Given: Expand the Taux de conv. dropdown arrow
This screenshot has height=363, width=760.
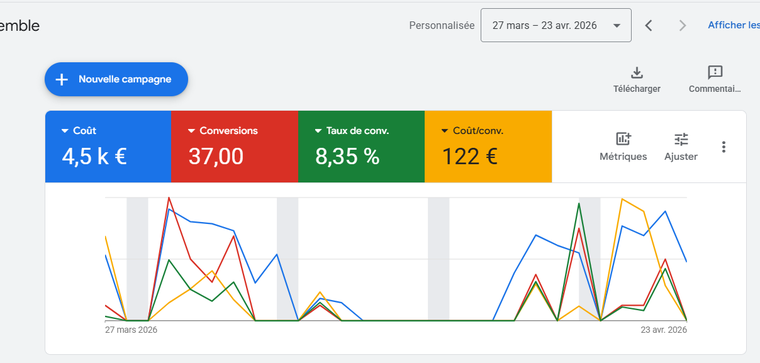Looking at the screenshot, I should click(x=318, y=131).
